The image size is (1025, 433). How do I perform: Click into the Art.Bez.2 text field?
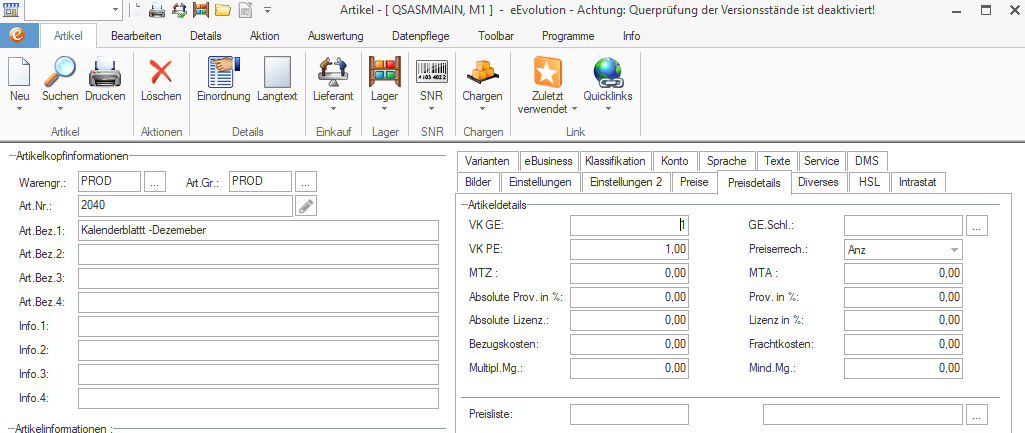click(x=259, y=253)
